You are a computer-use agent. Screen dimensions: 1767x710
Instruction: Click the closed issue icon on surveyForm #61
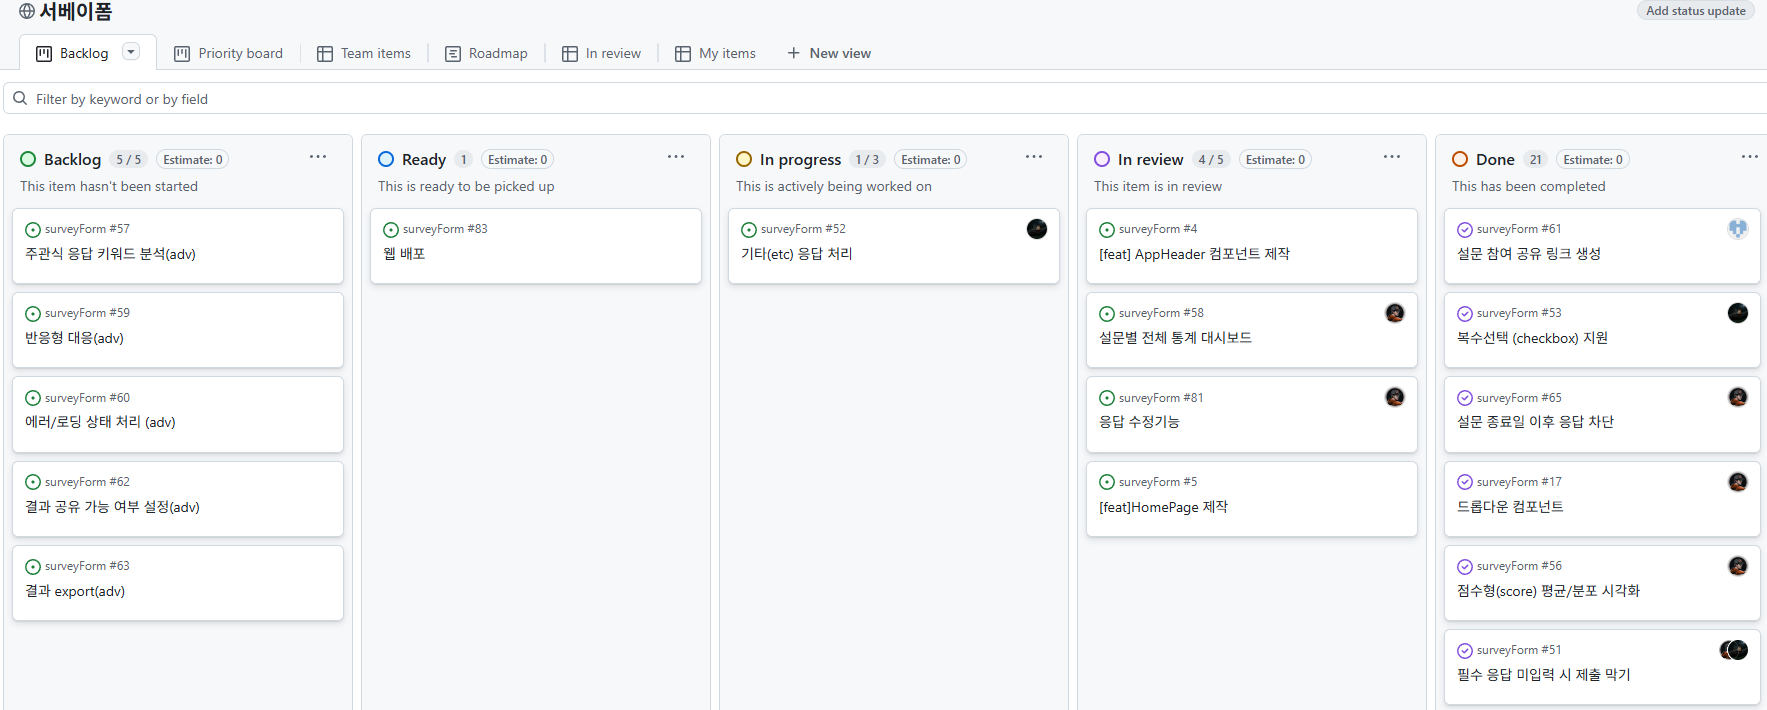tap(1465, 230)
